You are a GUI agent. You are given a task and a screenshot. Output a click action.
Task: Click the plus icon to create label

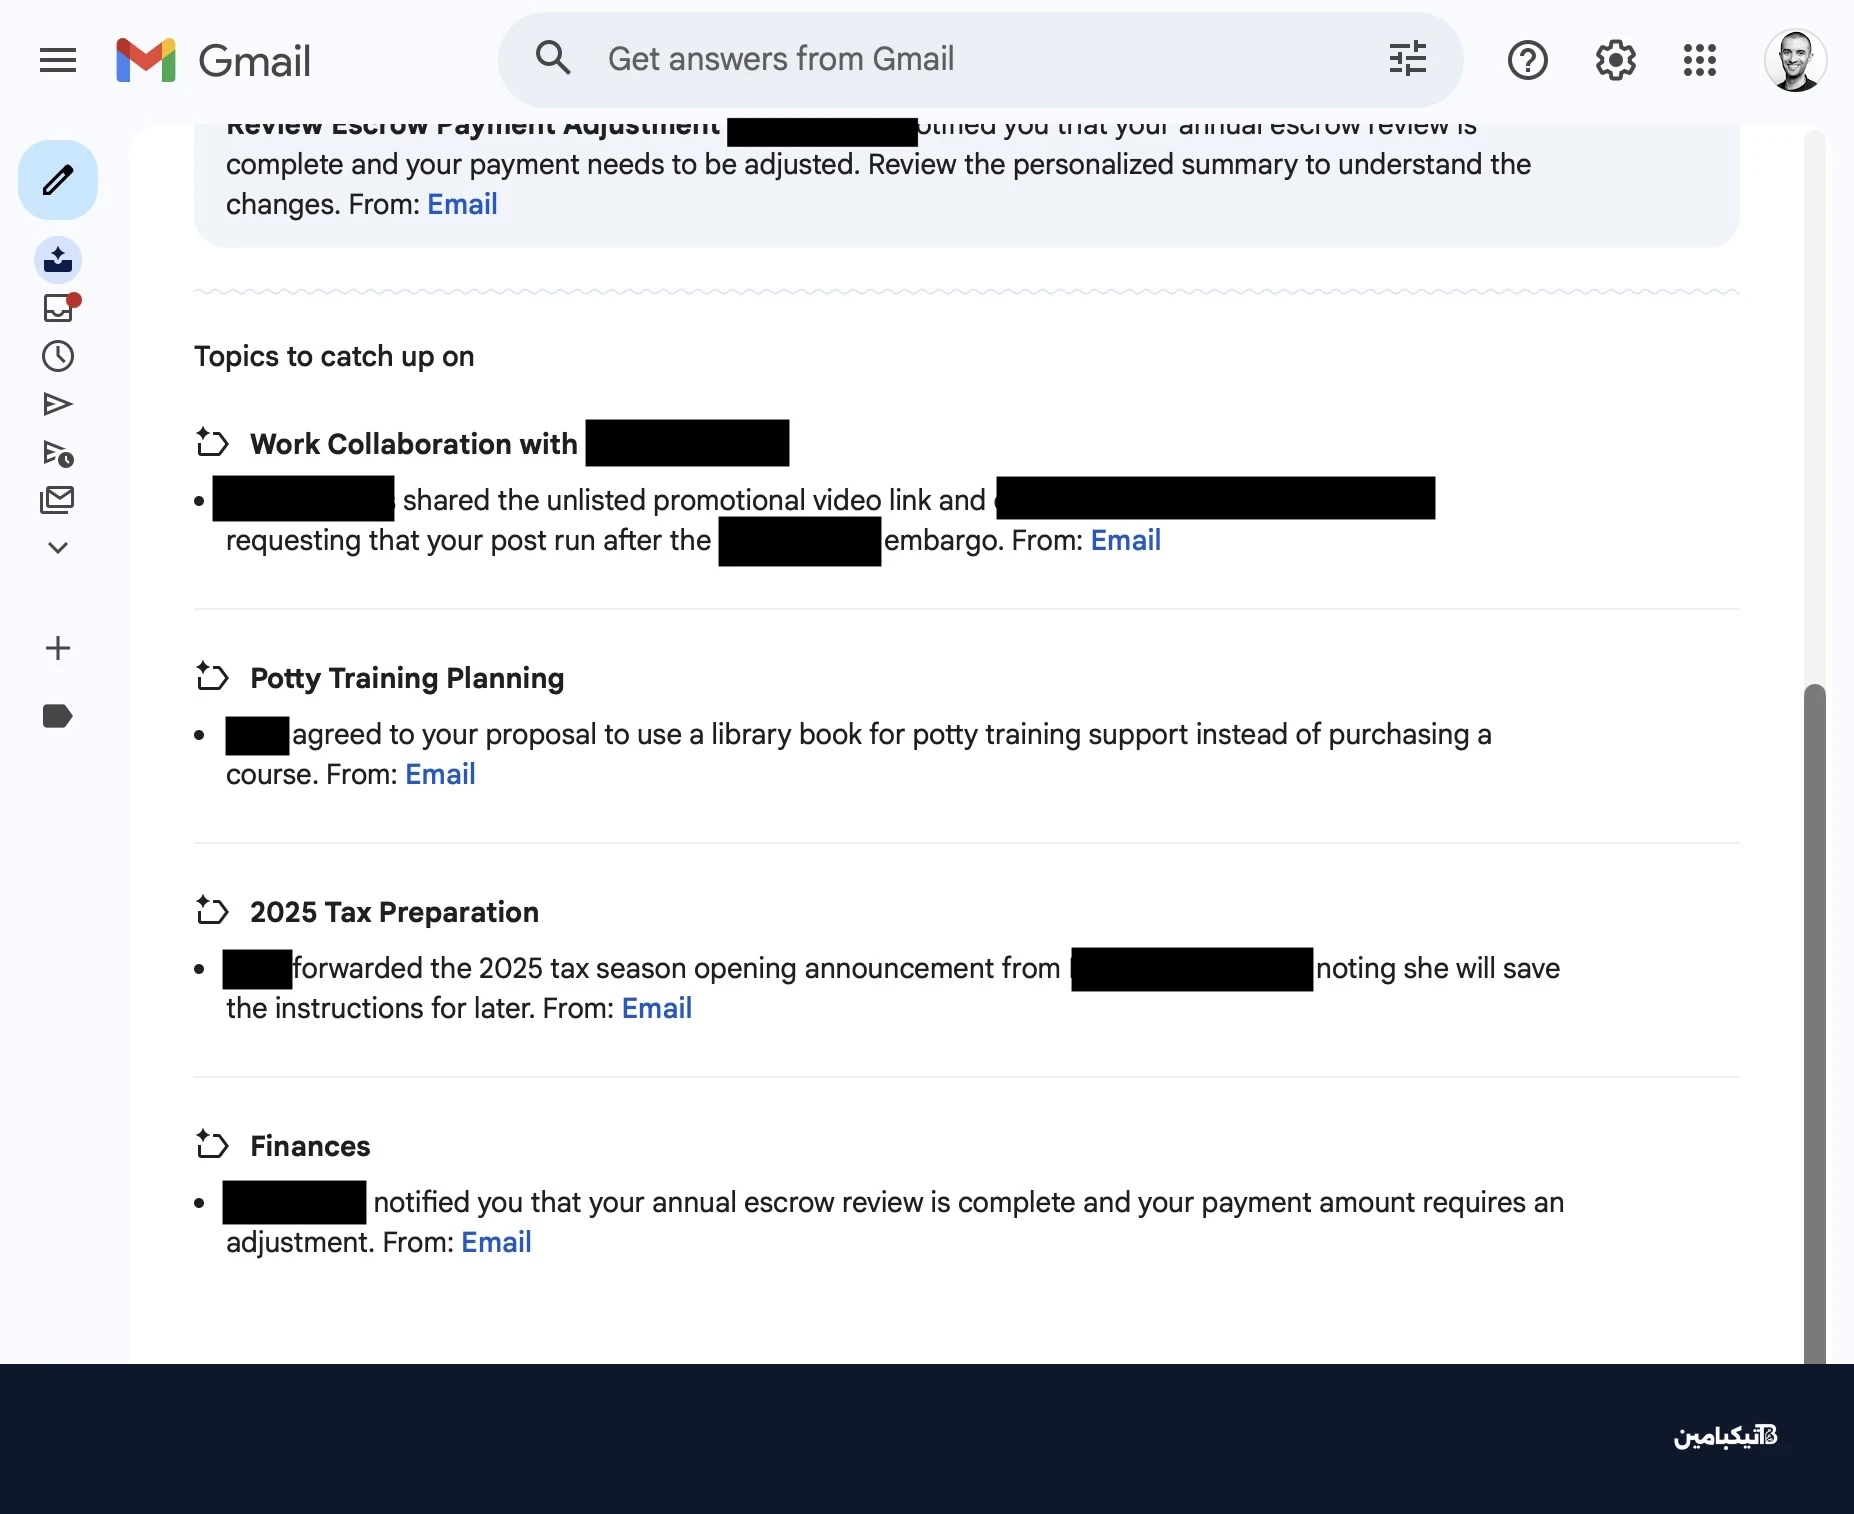point(58,648)
